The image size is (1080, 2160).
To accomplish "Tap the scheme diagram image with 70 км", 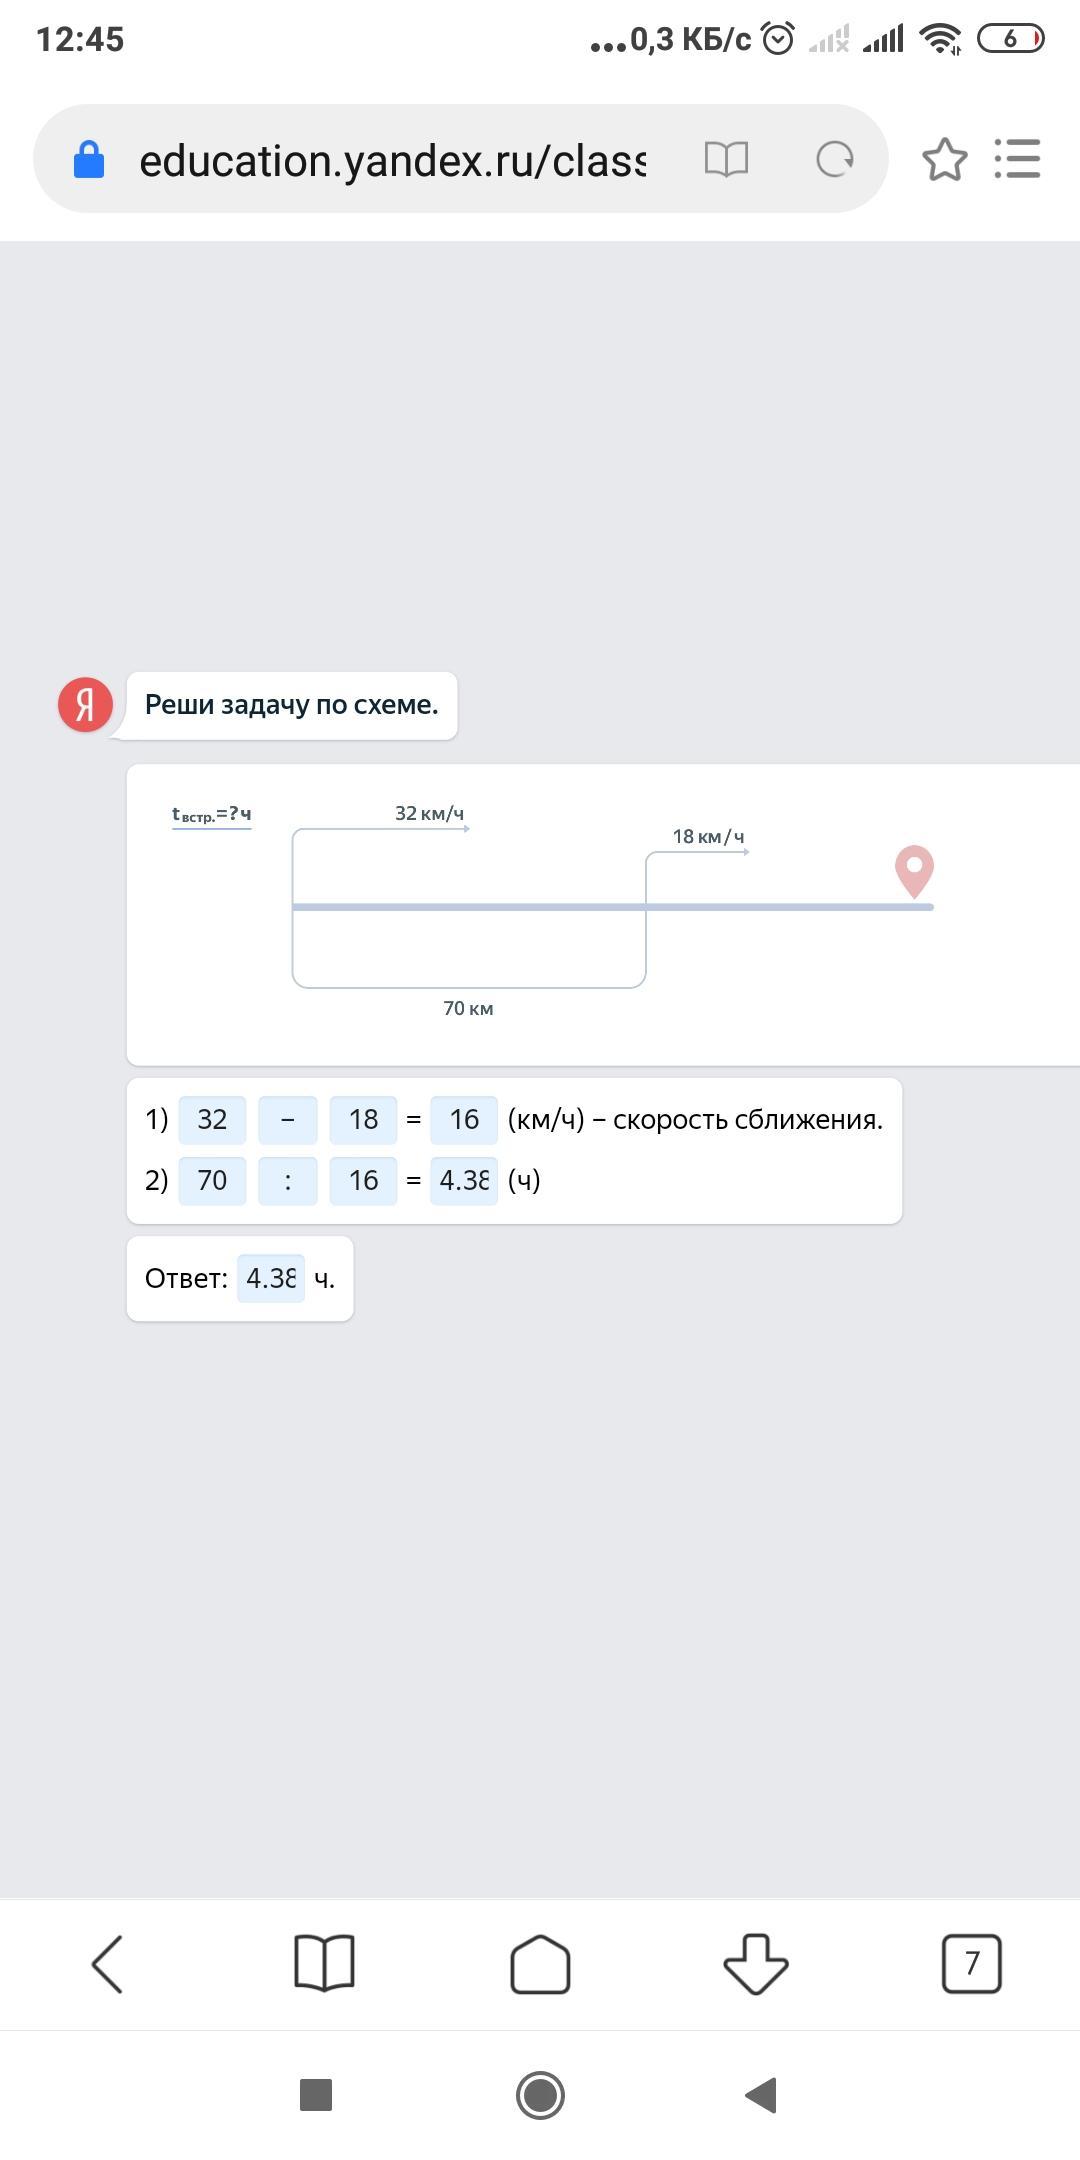I will pos(604,915).
